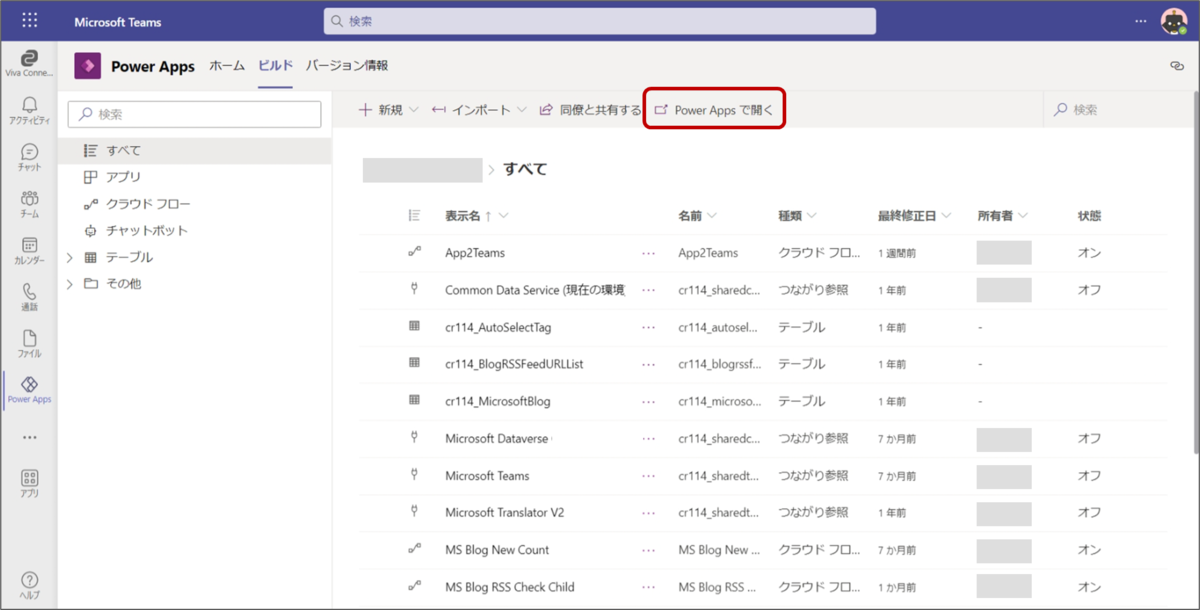The image size is (1200, 610).
Task: Open the Microsoft Dataverse connection reference
Action: (498, 439)
